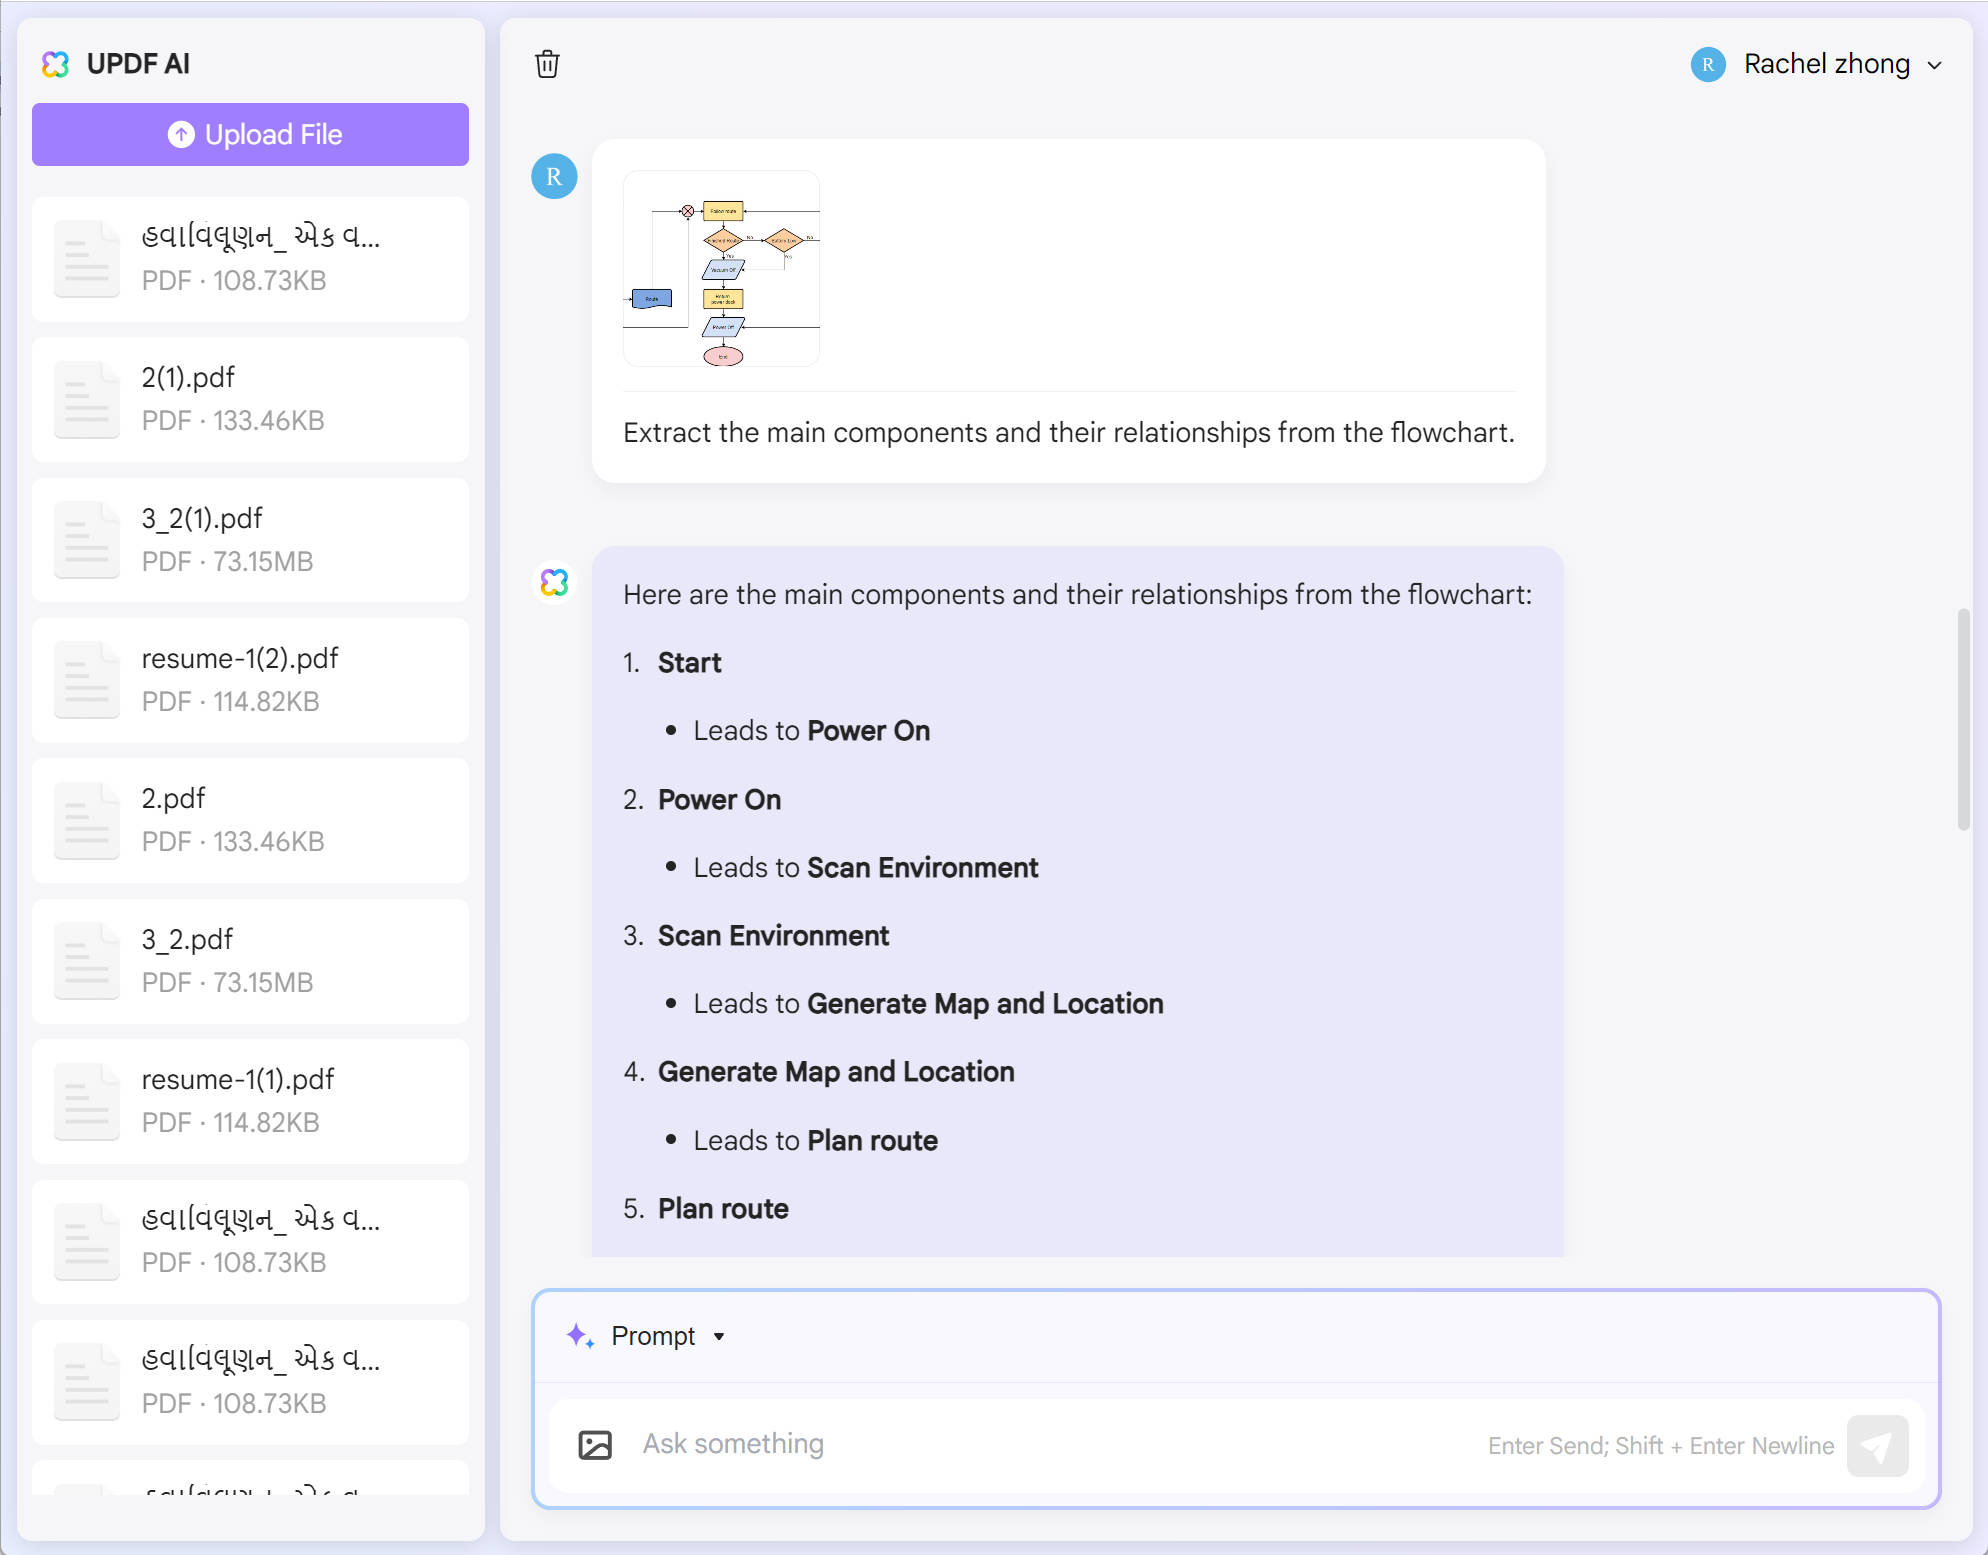Select the resume-1(1).pdf file
This screenshot has height=1555, width=1988.
250,1100
